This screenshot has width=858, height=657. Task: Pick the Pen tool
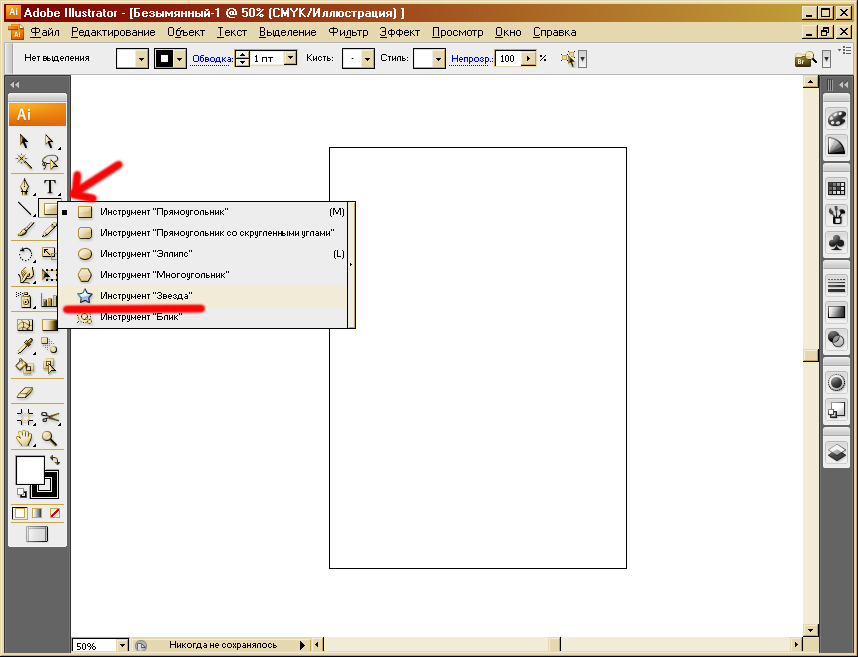coord(24,187)
